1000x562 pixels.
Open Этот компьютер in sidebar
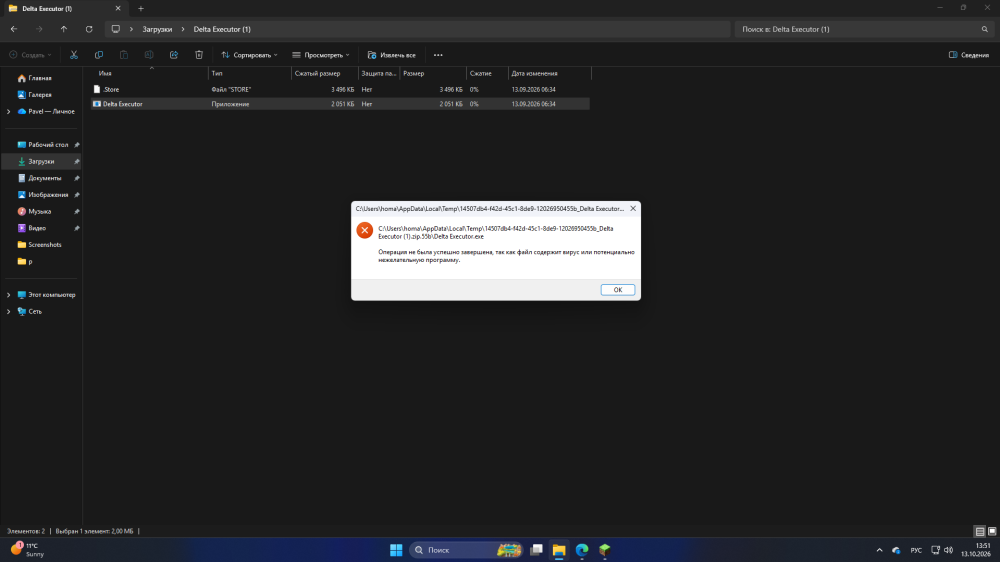[51, 295]
